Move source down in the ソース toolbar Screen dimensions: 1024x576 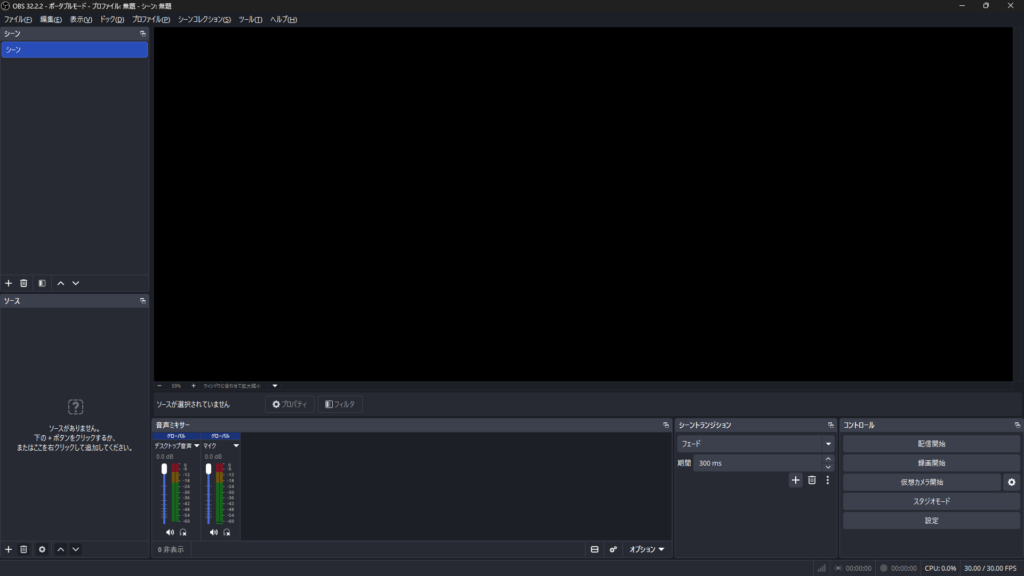[76, 550]
